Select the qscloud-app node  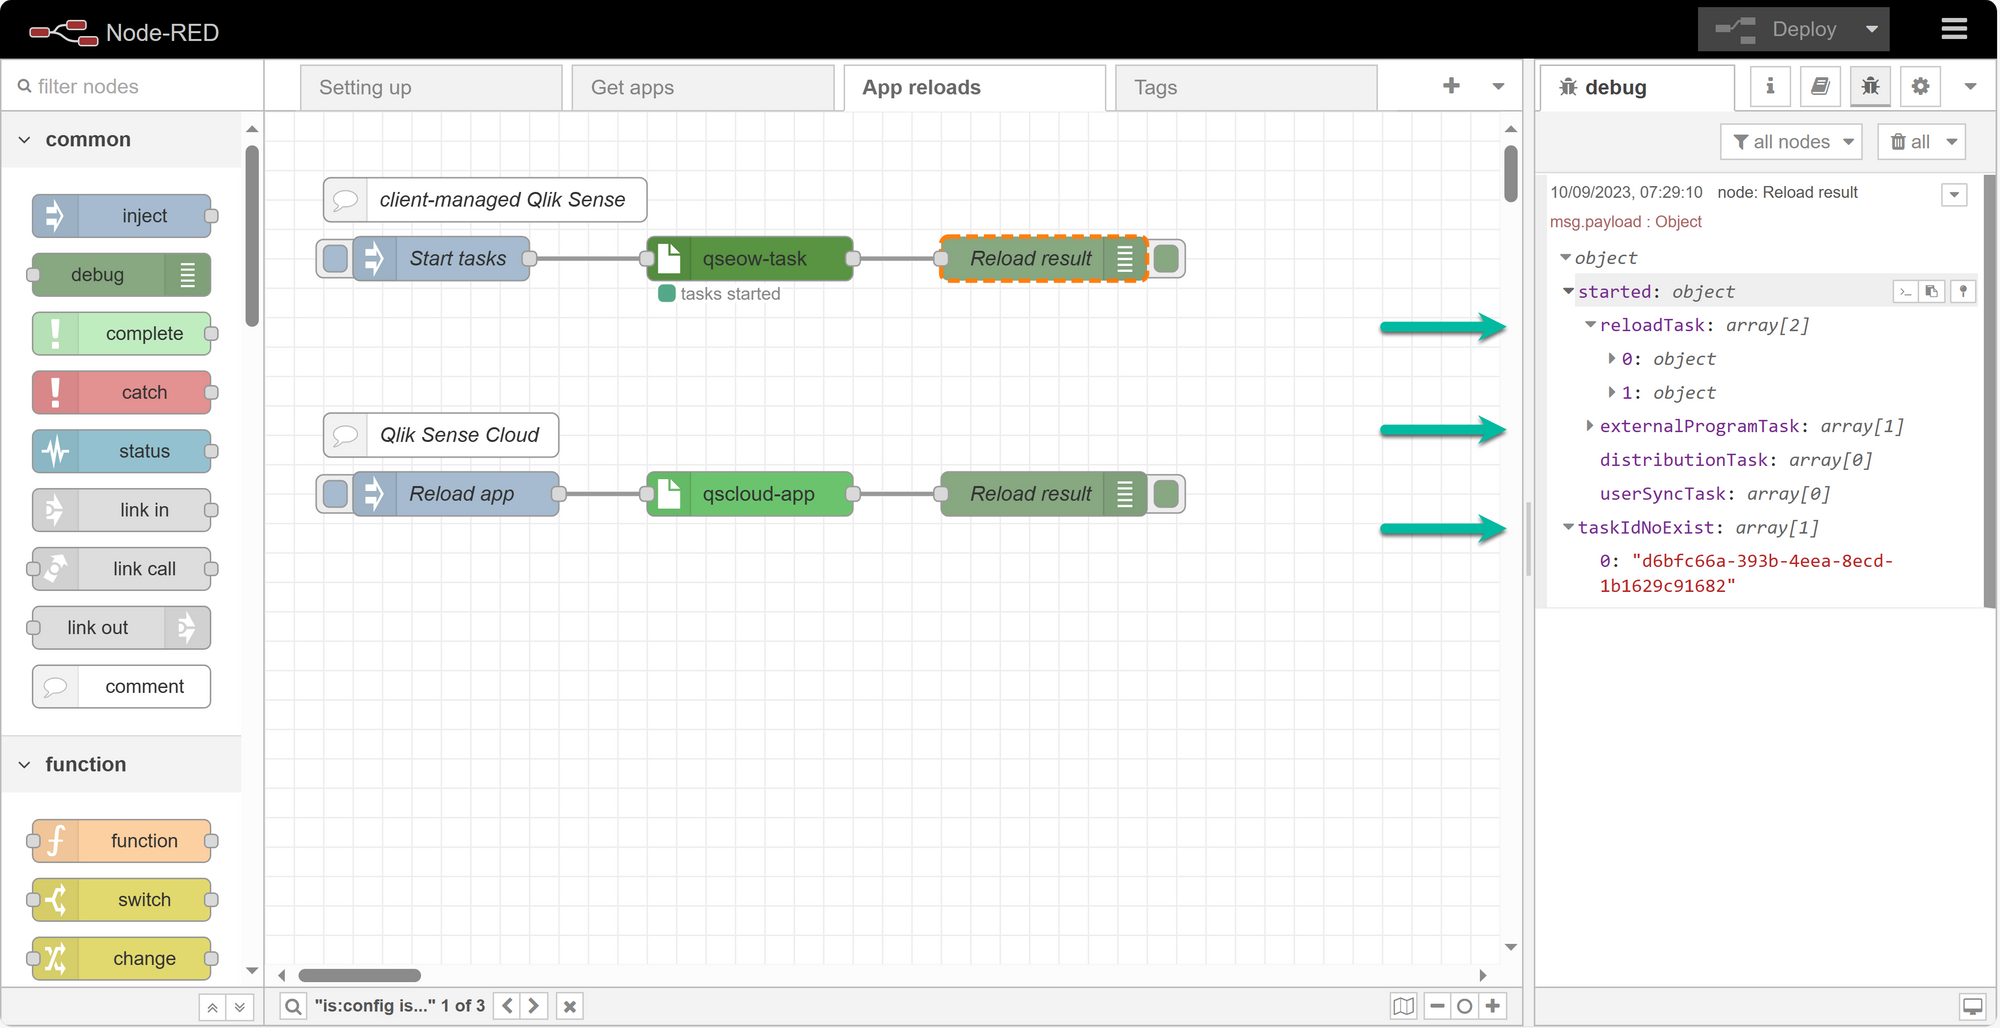pos(750,494)
